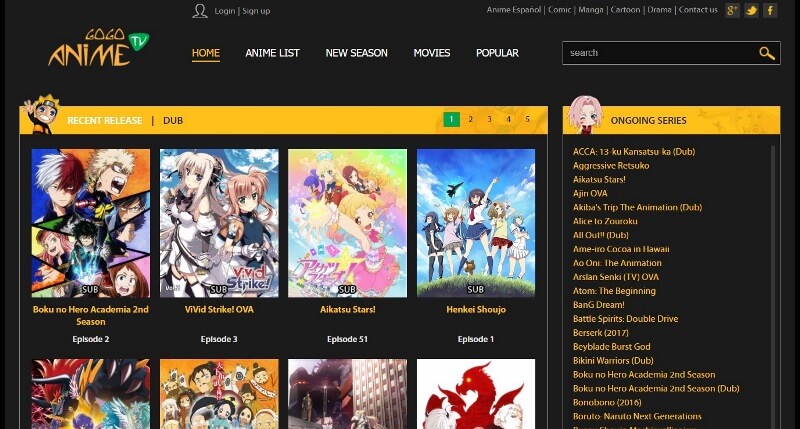Open the POPULAR menu
800x429 pixels.
click(497, 53)
